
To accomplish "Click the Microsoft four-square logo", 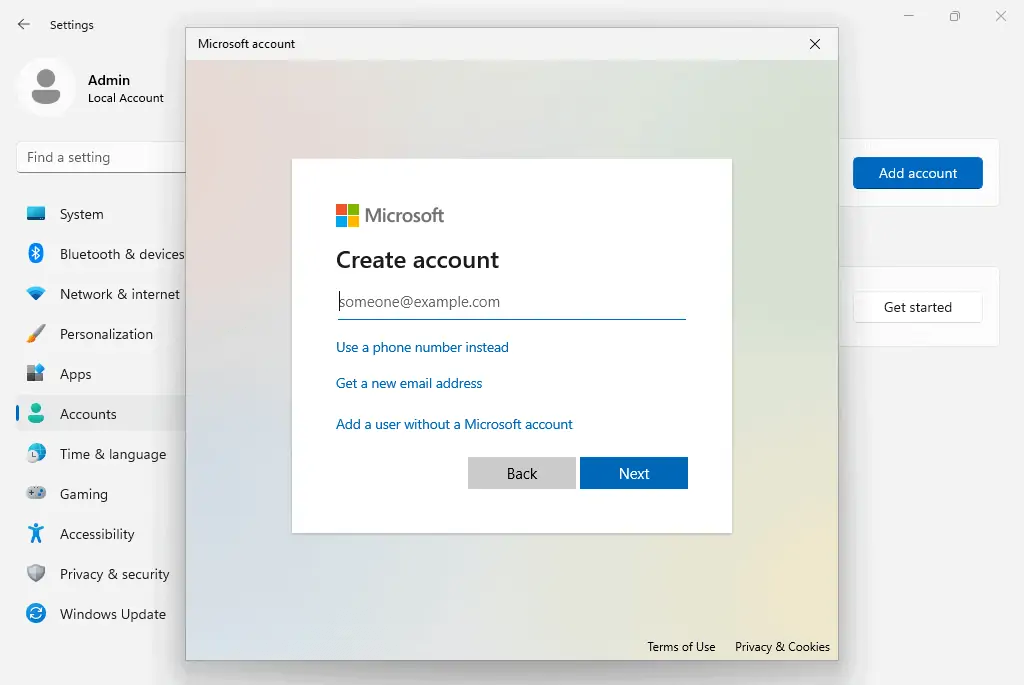I will pyautogui.click(x=347, y=215).
